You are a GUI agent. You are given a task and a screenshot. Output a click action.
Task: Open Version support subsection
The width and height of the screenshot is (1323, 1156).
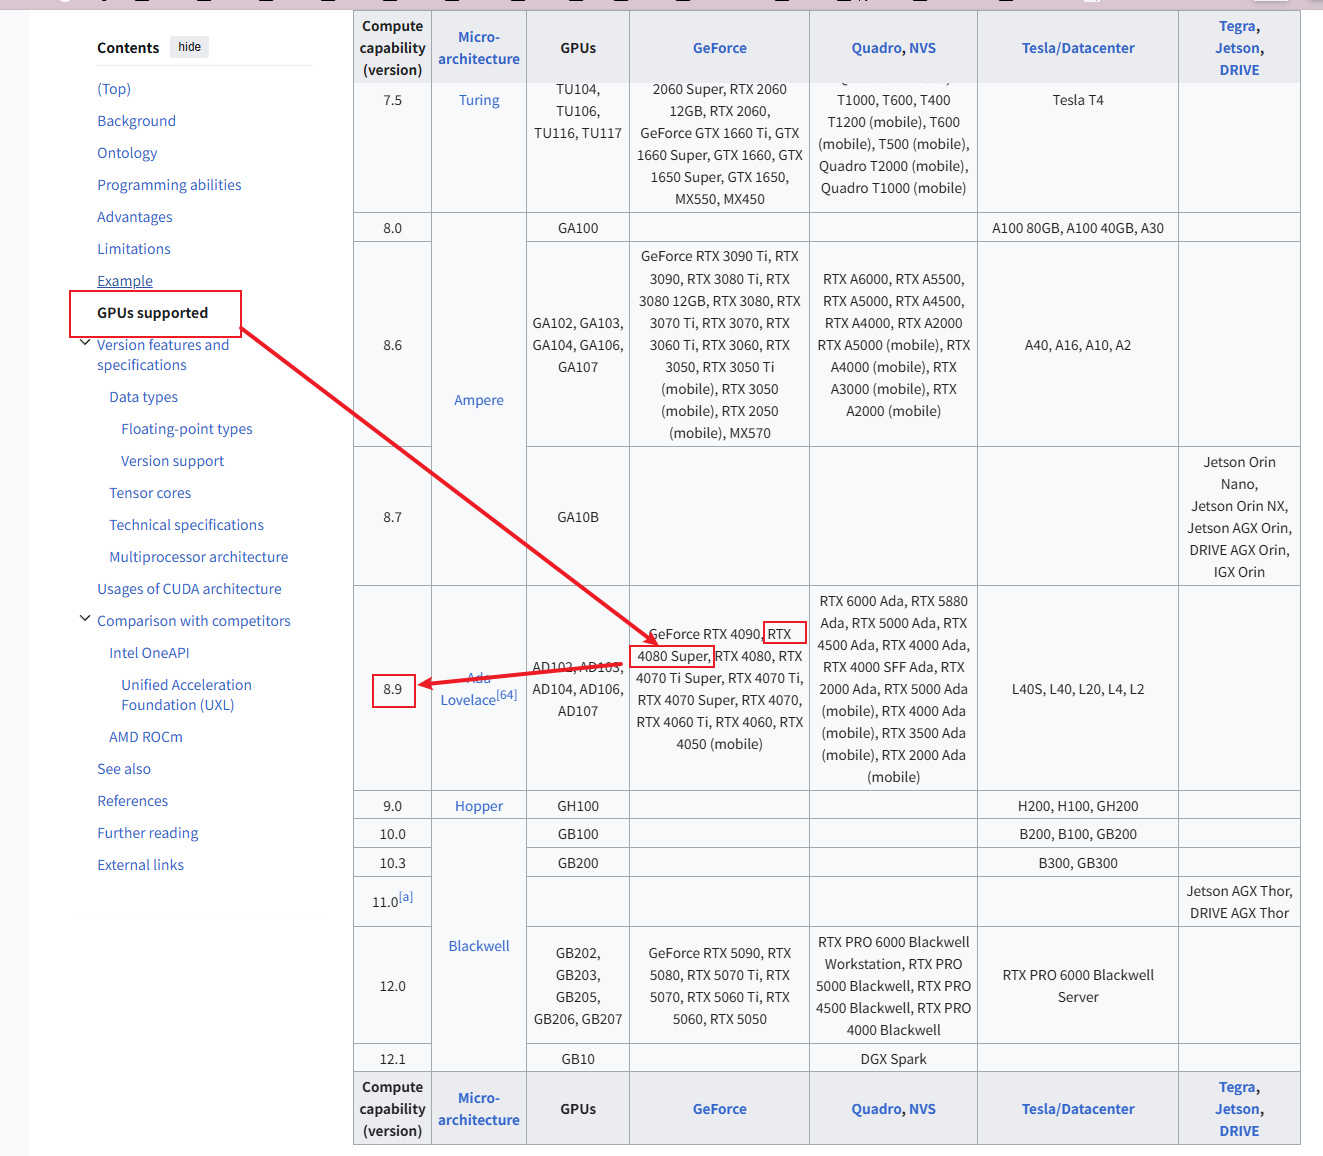[x=172, y=461]
